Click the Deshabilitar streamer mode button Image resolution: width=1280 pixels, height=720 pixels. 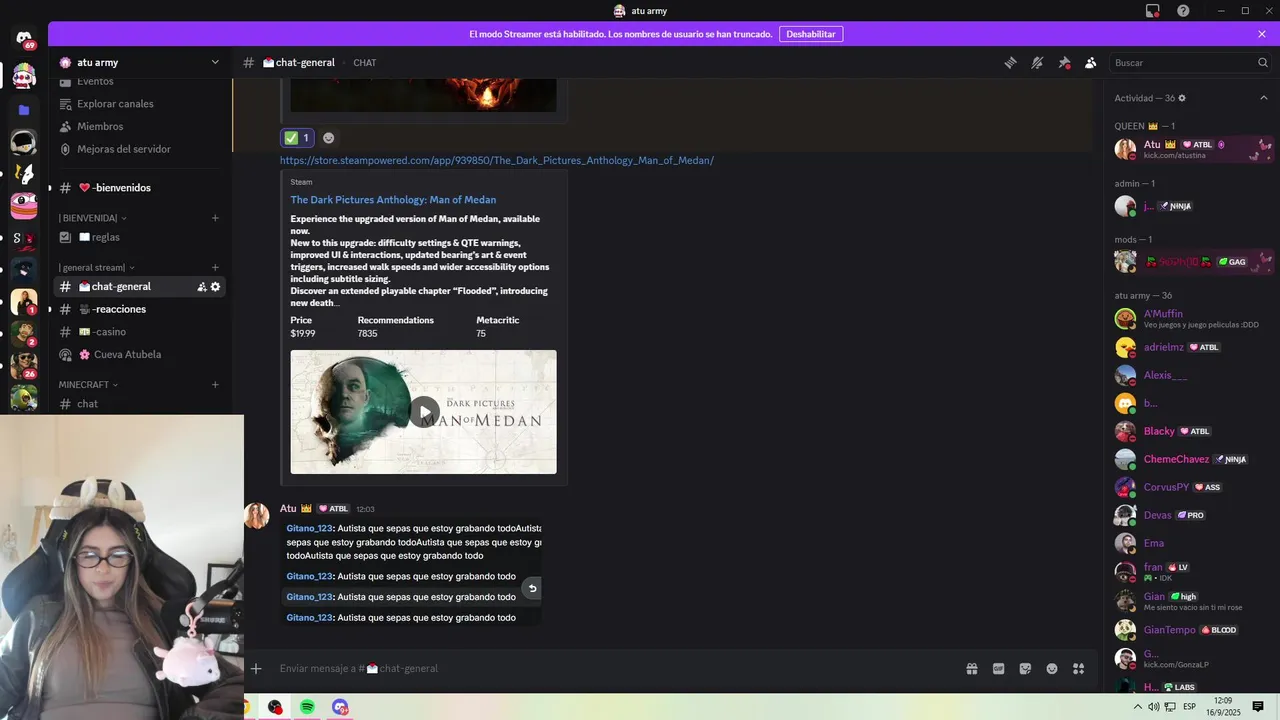811,34
